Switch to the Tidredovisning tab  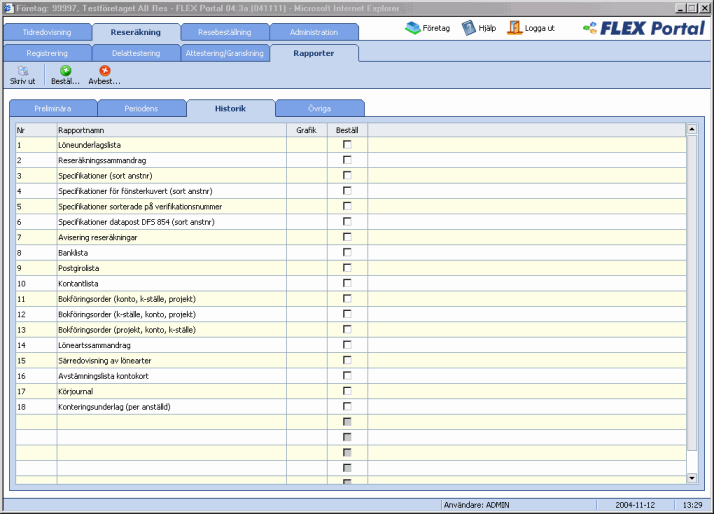46,32
